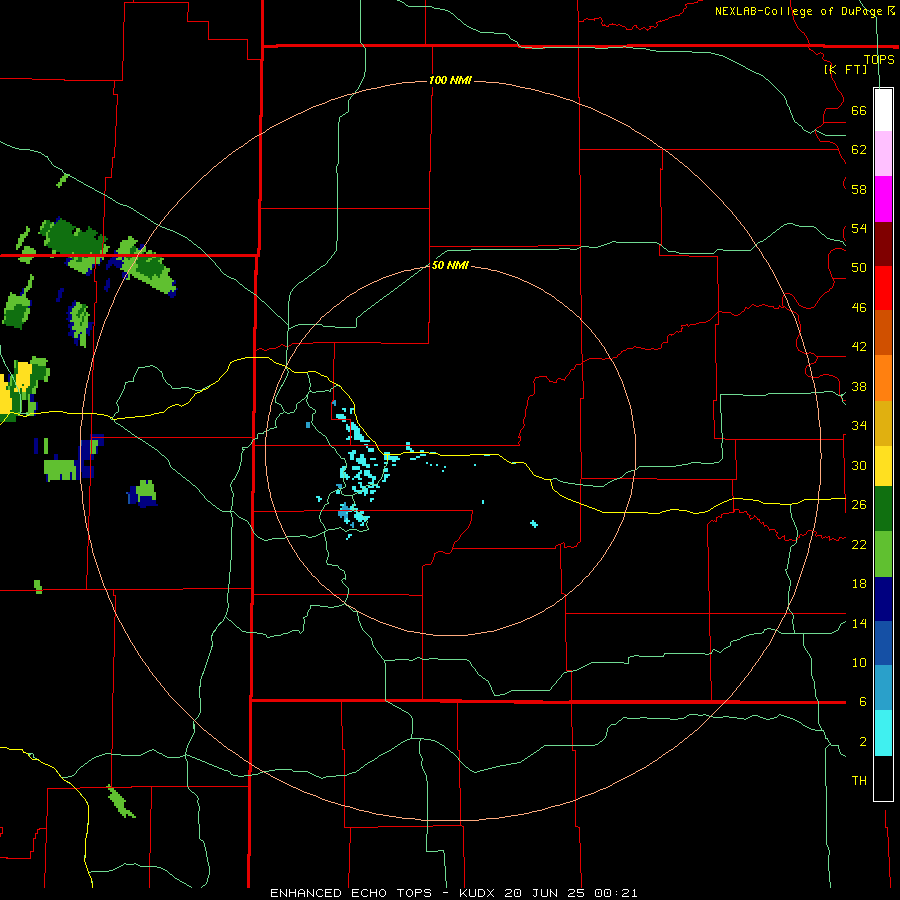Click the legend value '42'
The width and height of the screenshot is (900, 900).
pyautogui.click(x=859, y=346)
